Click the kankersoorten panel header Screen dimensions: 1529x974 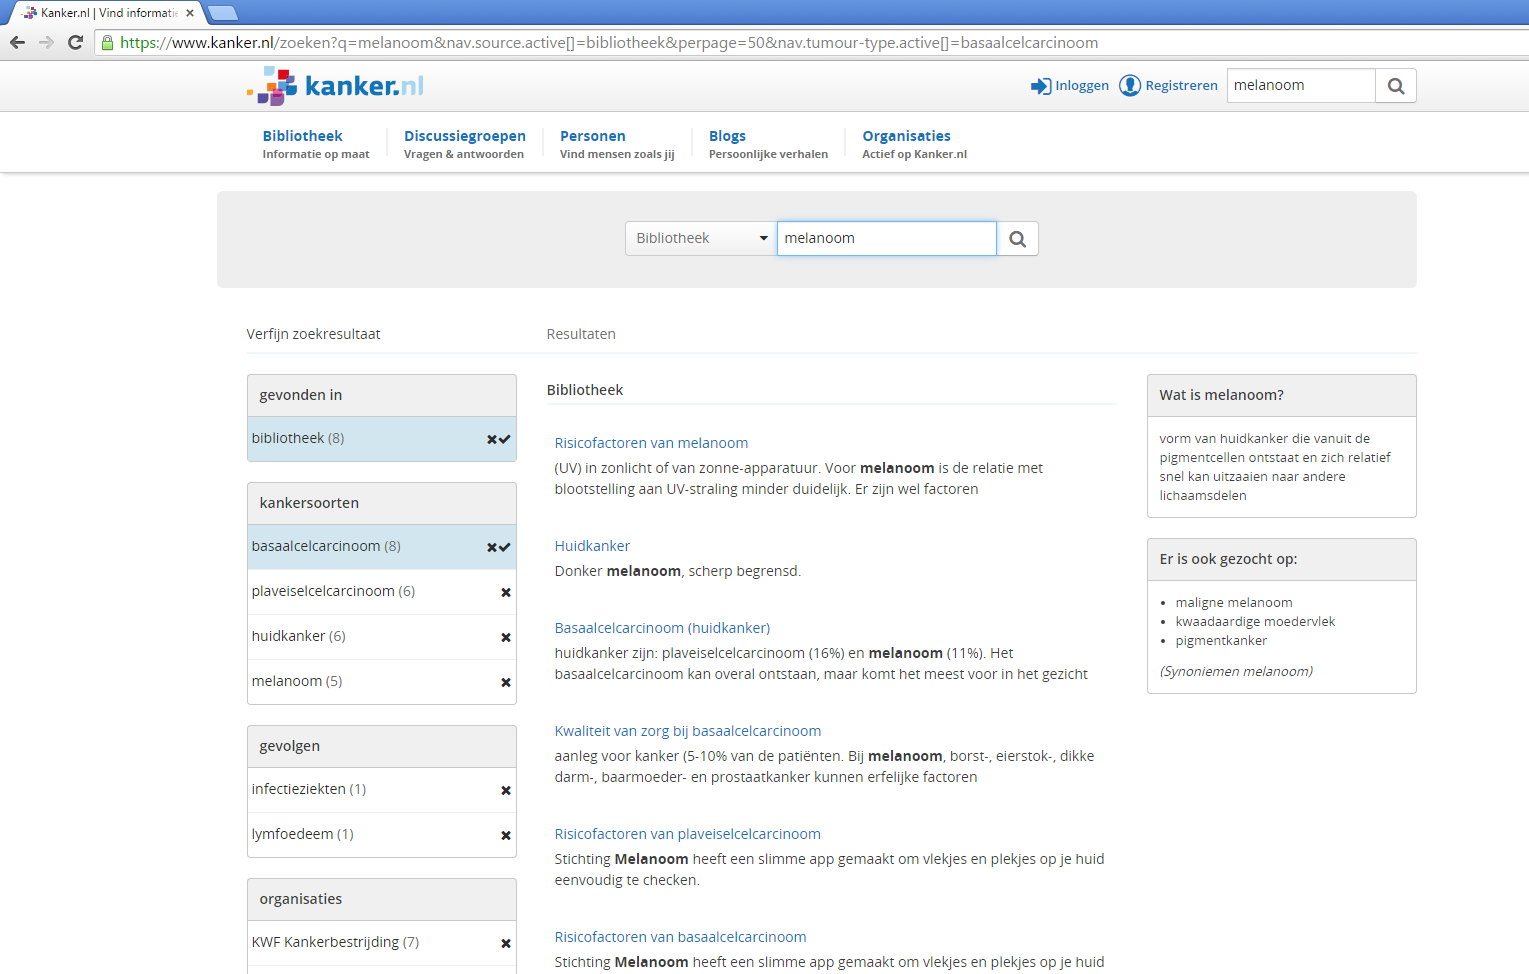point(382,503)
